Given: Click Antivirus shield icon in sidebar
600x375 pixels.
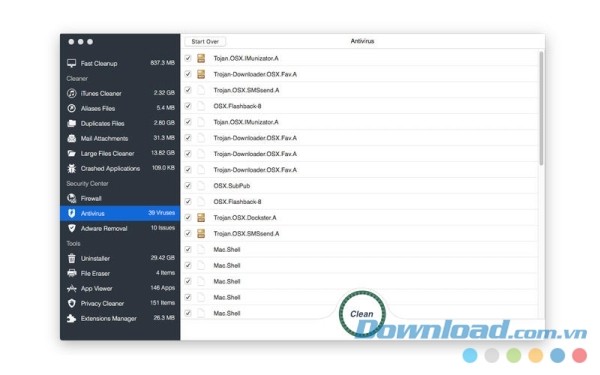Looking at the screenshot, I should 72,213.
